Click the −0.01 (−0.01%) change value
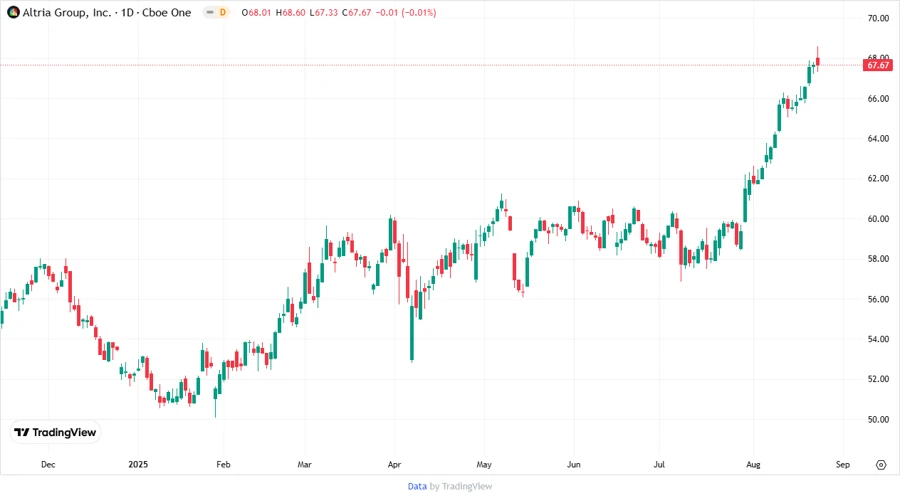Viewport: 900px width, 498px height. pos(406,12)
